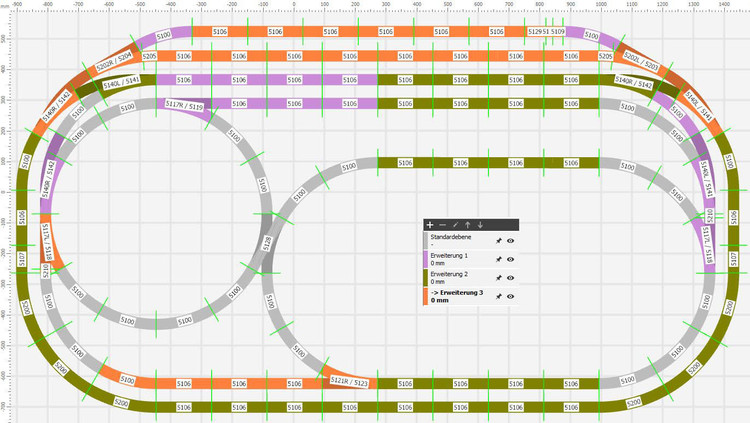Hide the Standardebene layer via eye icon
The height and width of the screenshot is (423, 750).
tap(510, 241)
